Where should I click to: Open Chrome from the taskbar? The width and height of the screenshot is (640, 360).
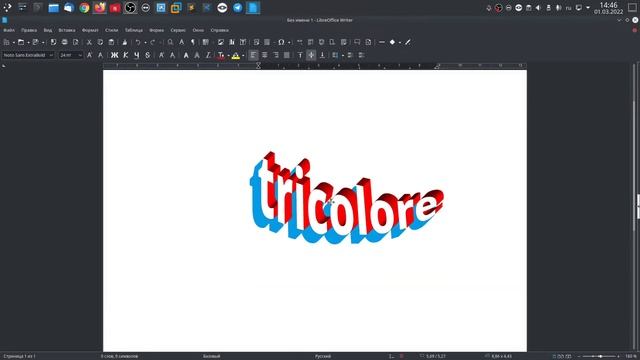point(84,8)
